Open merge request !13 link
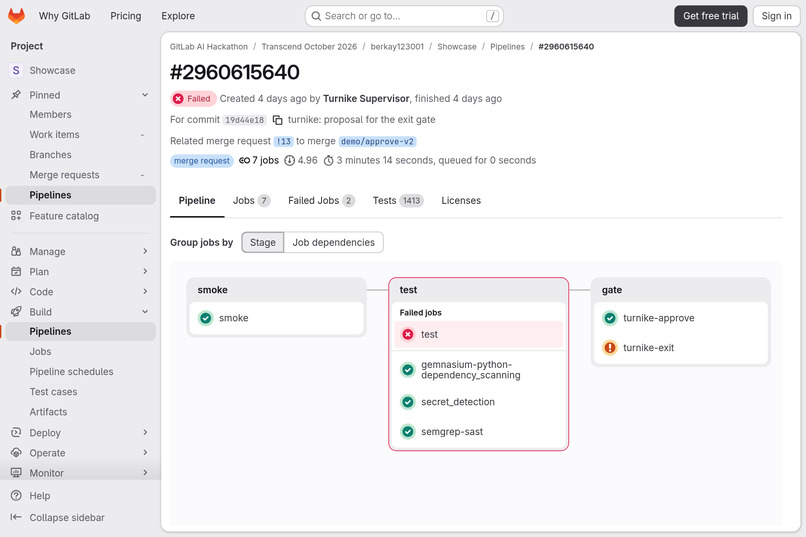Viewport: 806px width, 537px height. tap(283, 141)
